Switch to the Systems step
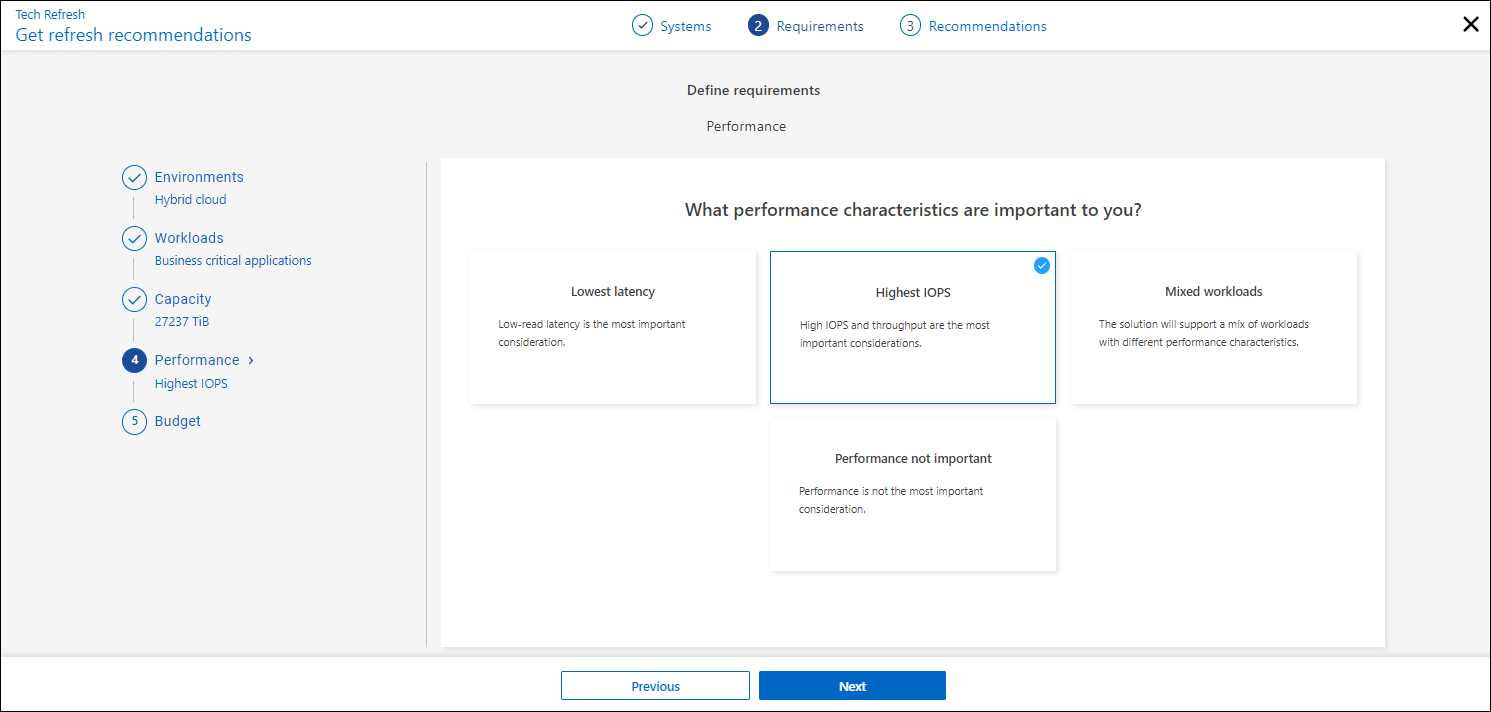 [x=687, y=25]
